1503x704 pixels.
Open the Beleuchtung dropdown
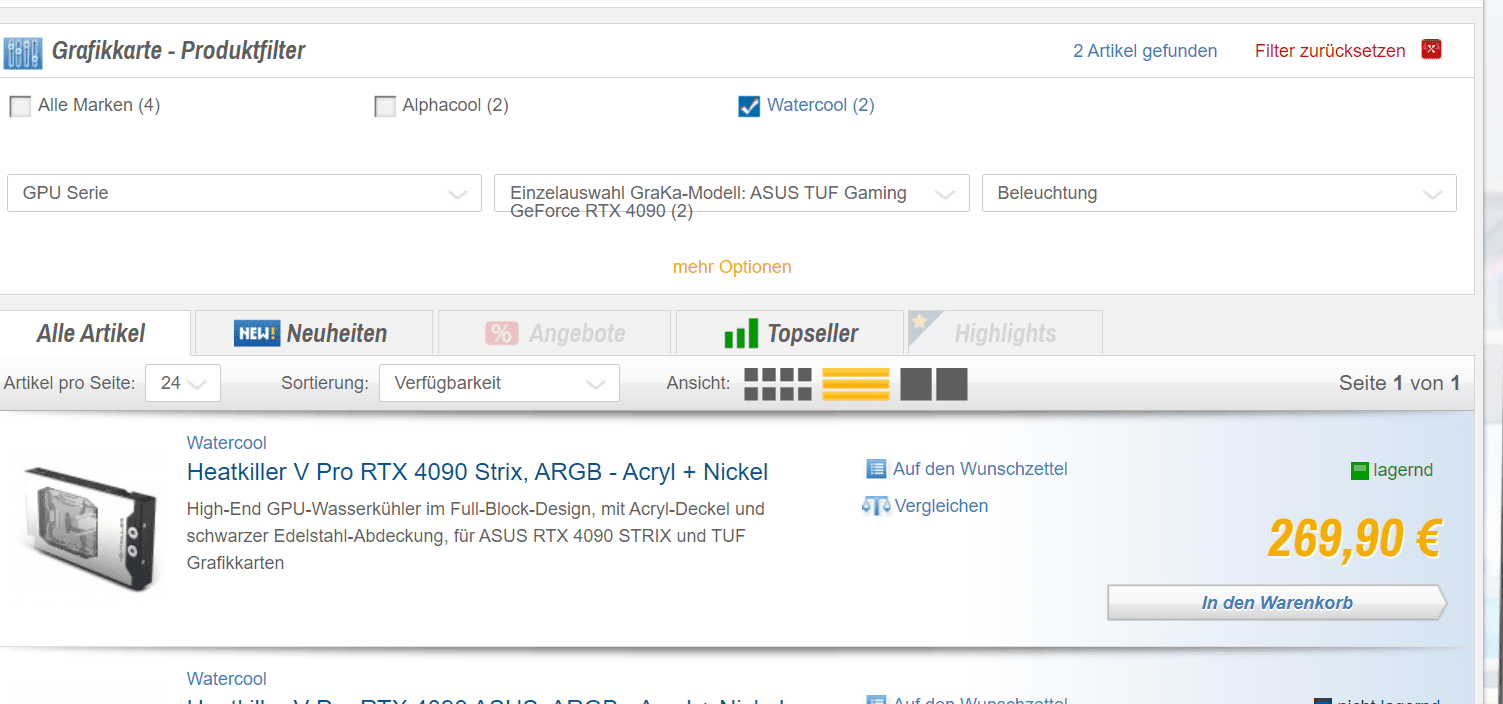coord(1219,193)
